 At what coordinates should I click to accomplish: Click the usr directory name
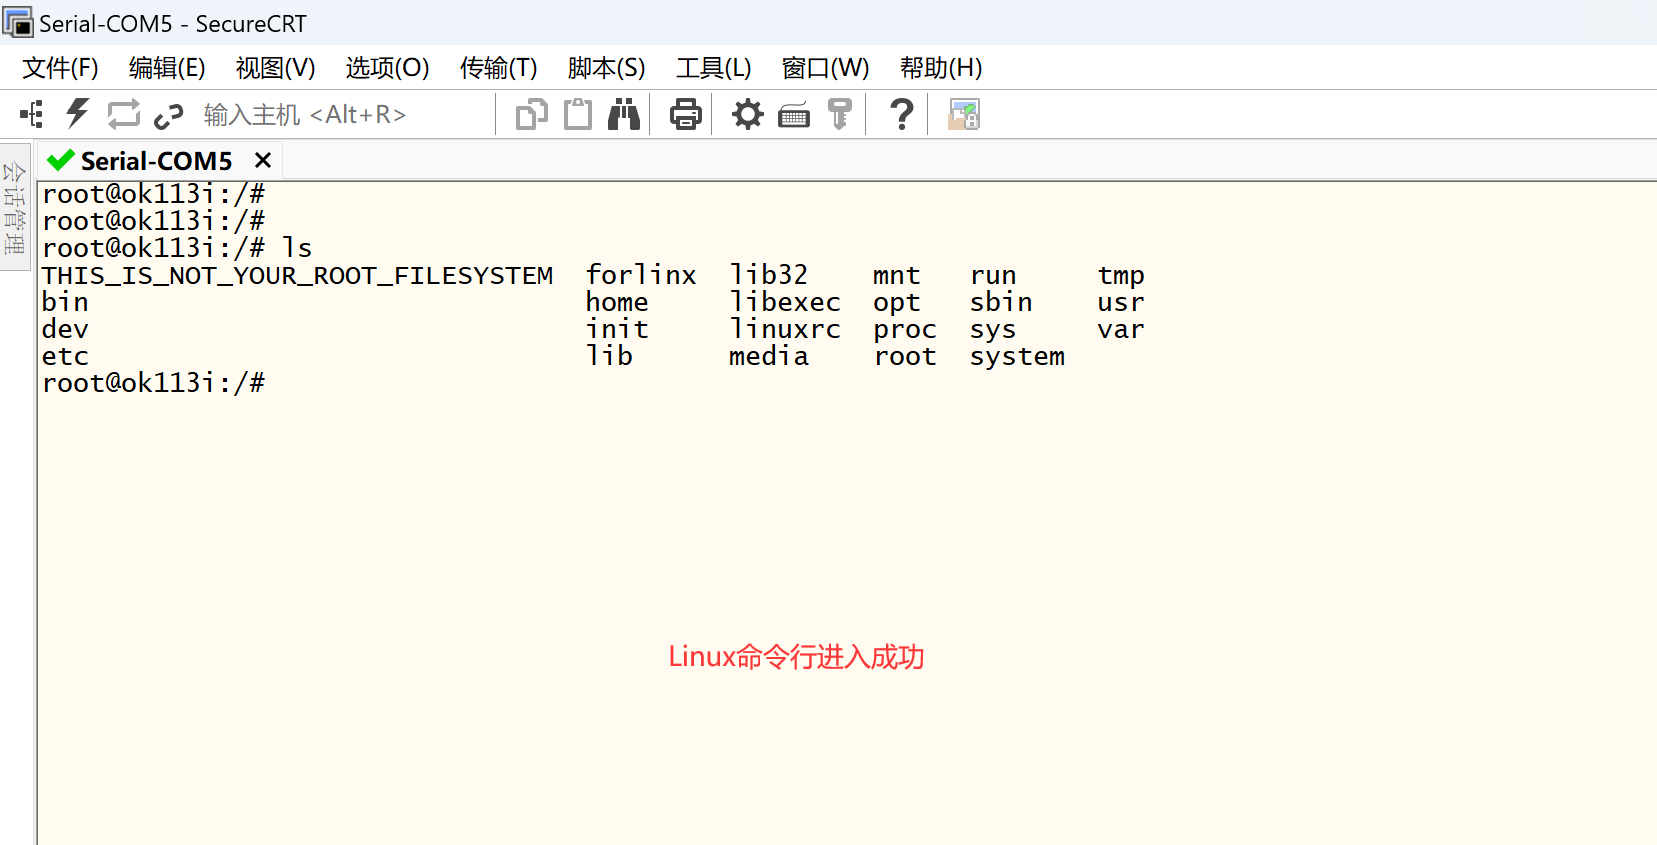coord(1121,303)
